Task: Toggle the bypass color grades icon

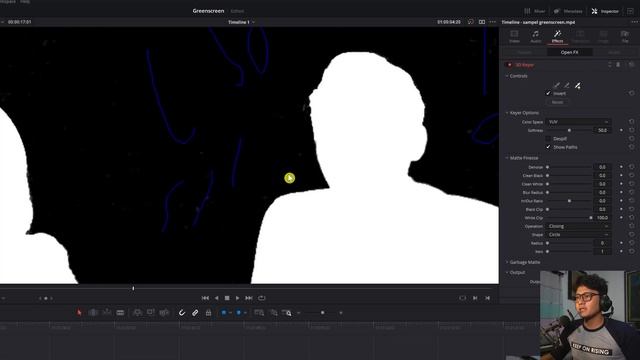Action: (471, 22)
